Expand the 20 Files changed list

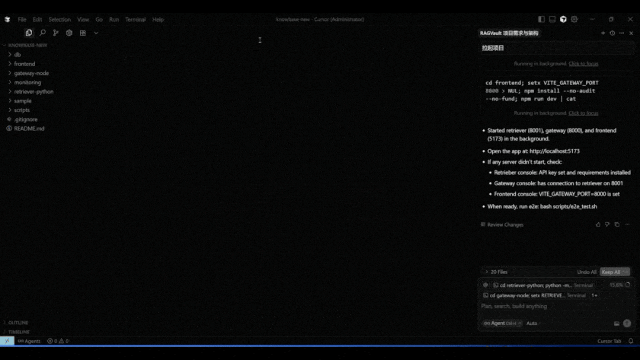pos(496,272)
